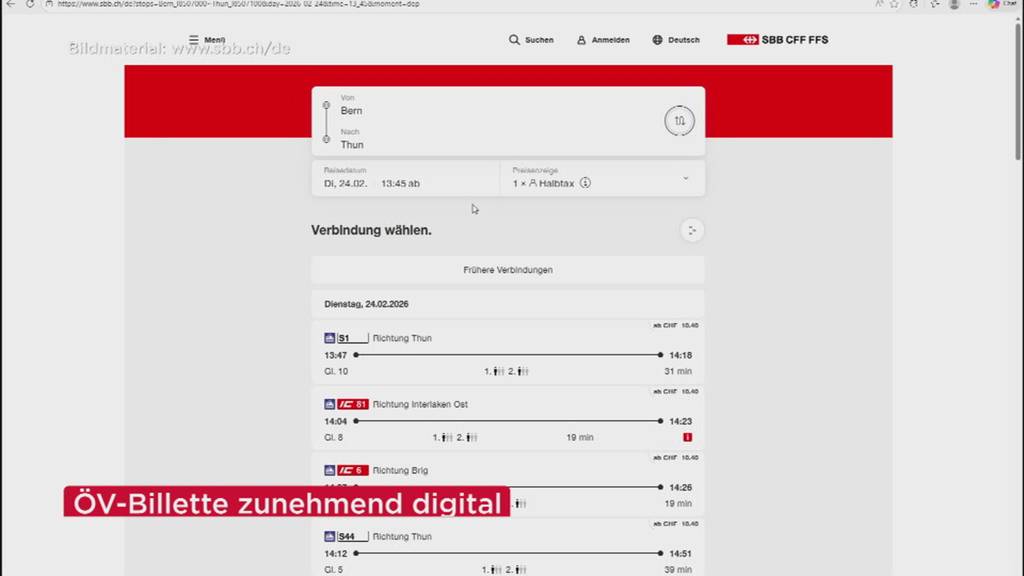Screen dimensions: 1024x576
Task: Switch language via Deutsch menu item
Action: tap(683, 40)
